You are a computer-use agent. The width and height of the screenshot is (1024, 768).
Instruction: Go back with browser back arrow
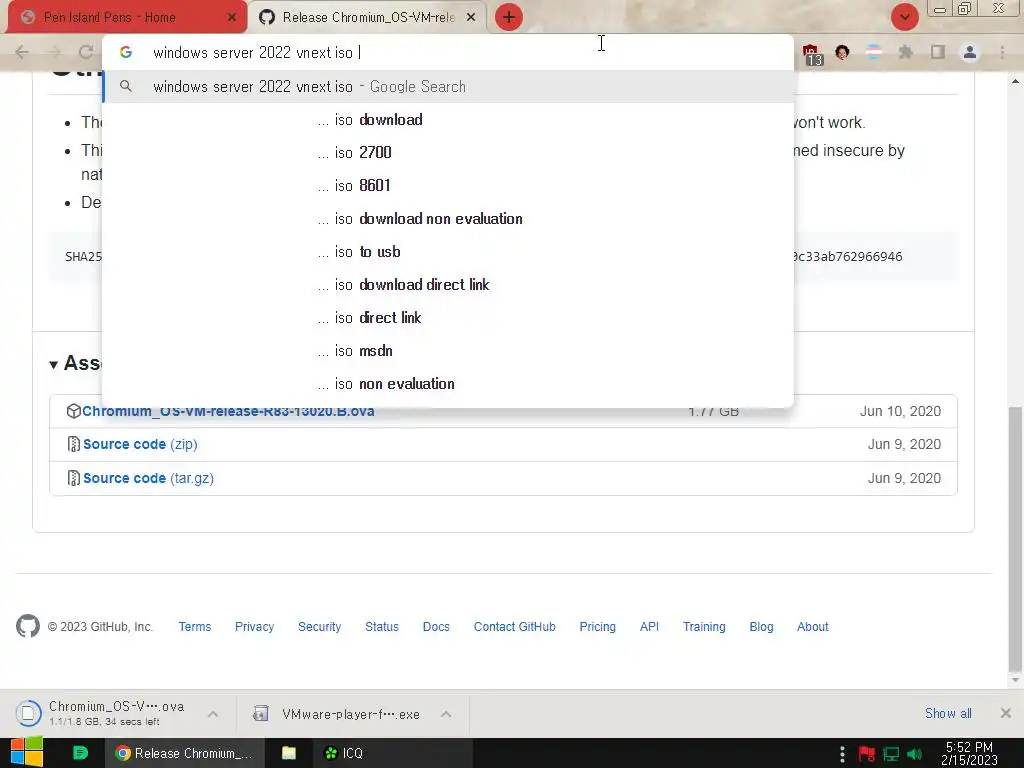(22, 52)
